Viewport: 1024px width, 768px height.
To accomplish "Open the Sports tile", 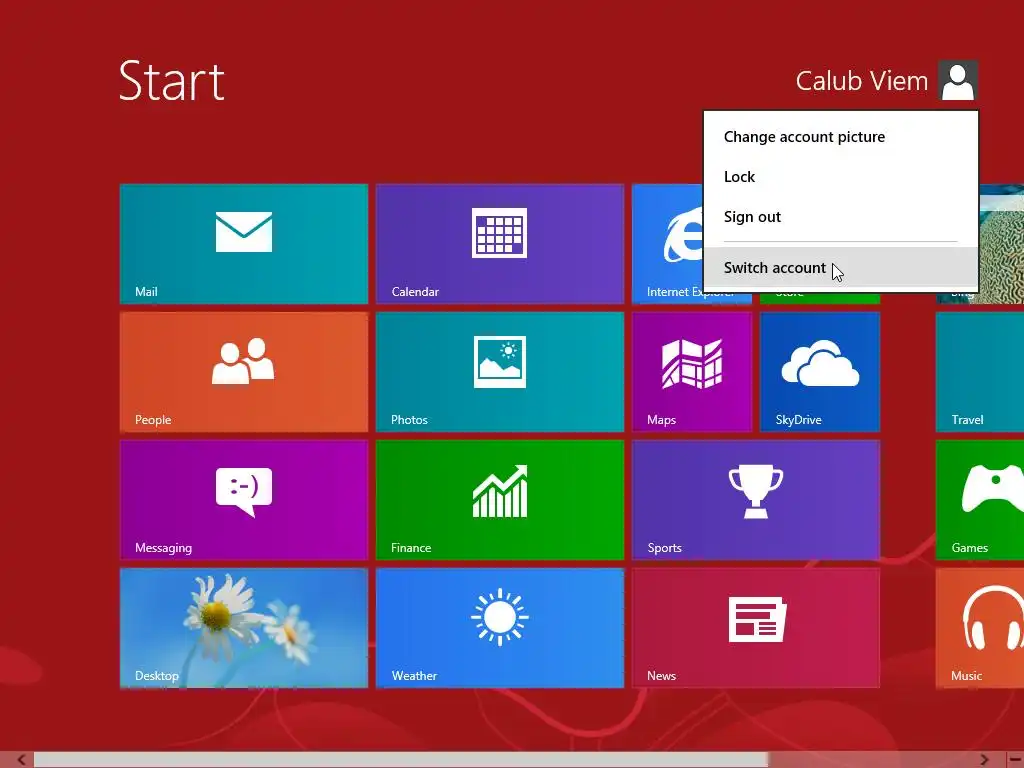I will point(756,500).
